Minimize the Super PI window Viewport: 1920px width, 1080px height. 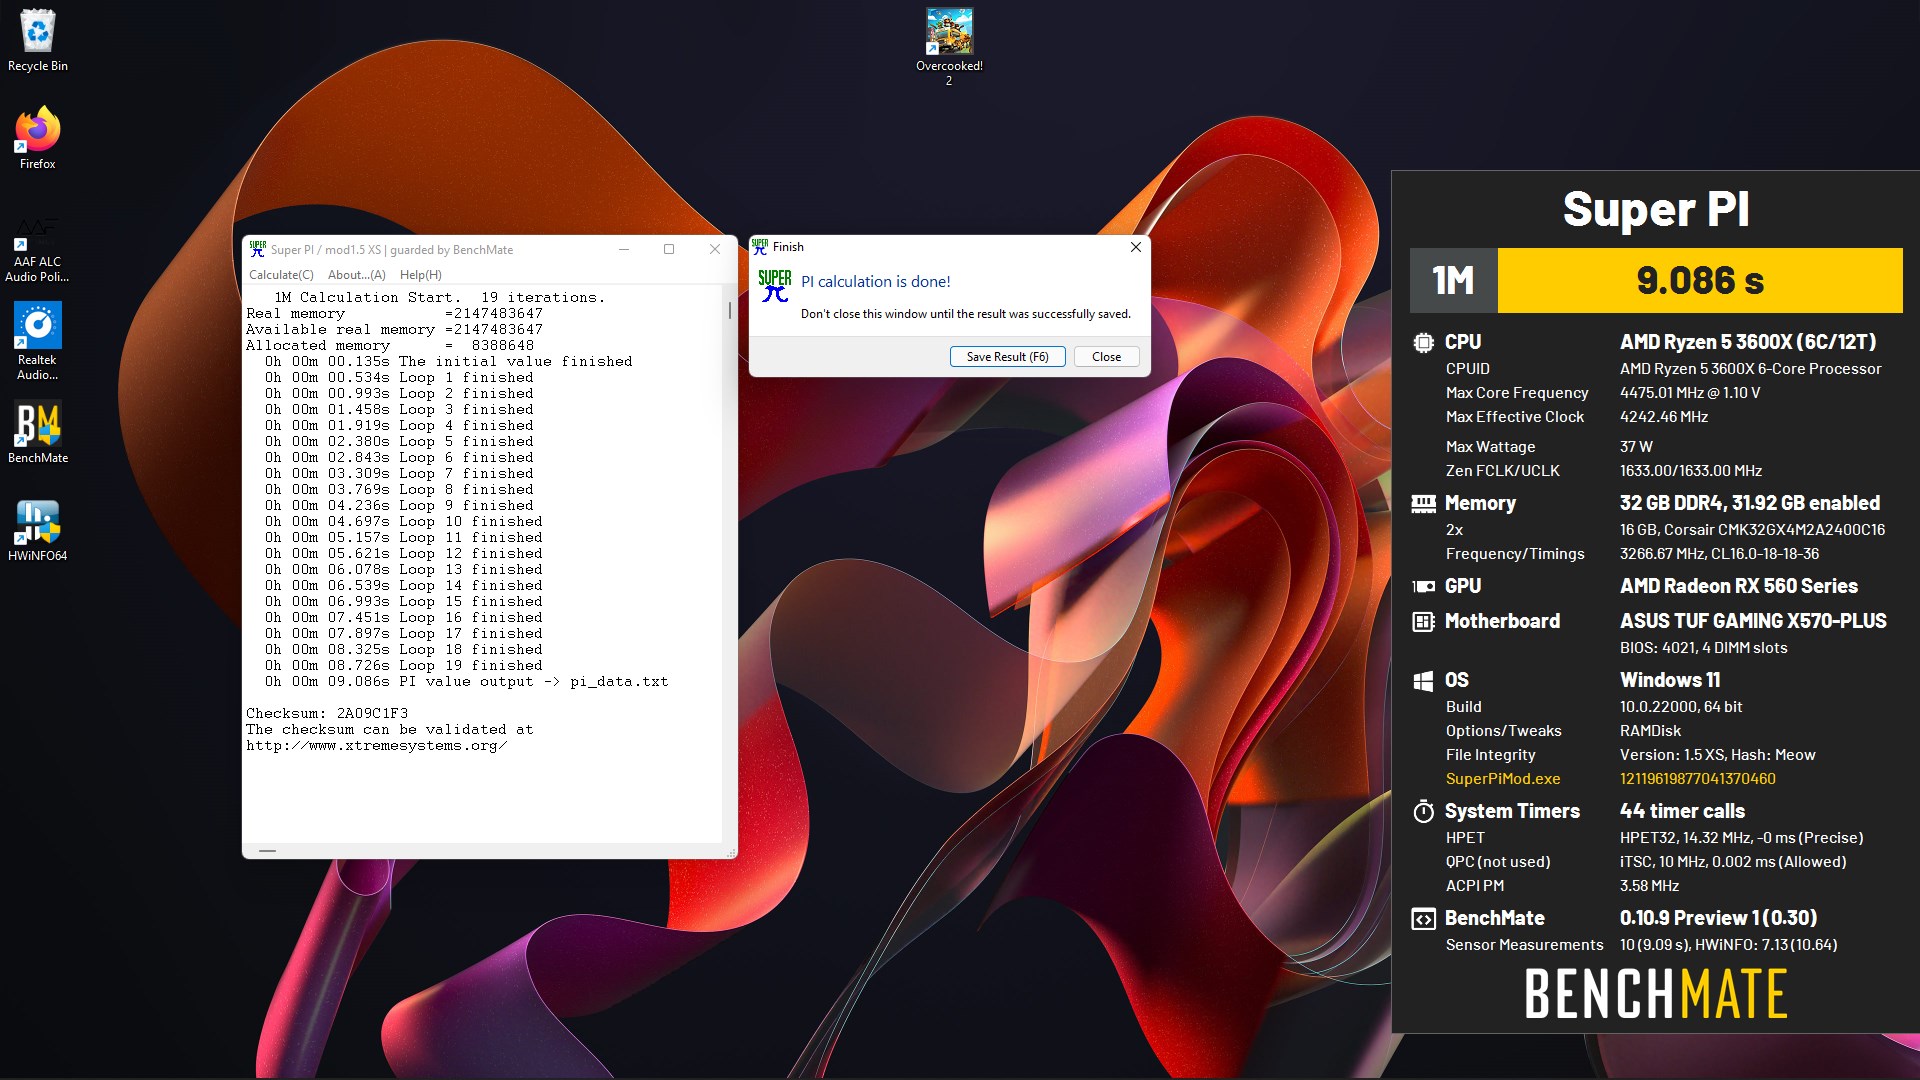click(x=623, y=249)
